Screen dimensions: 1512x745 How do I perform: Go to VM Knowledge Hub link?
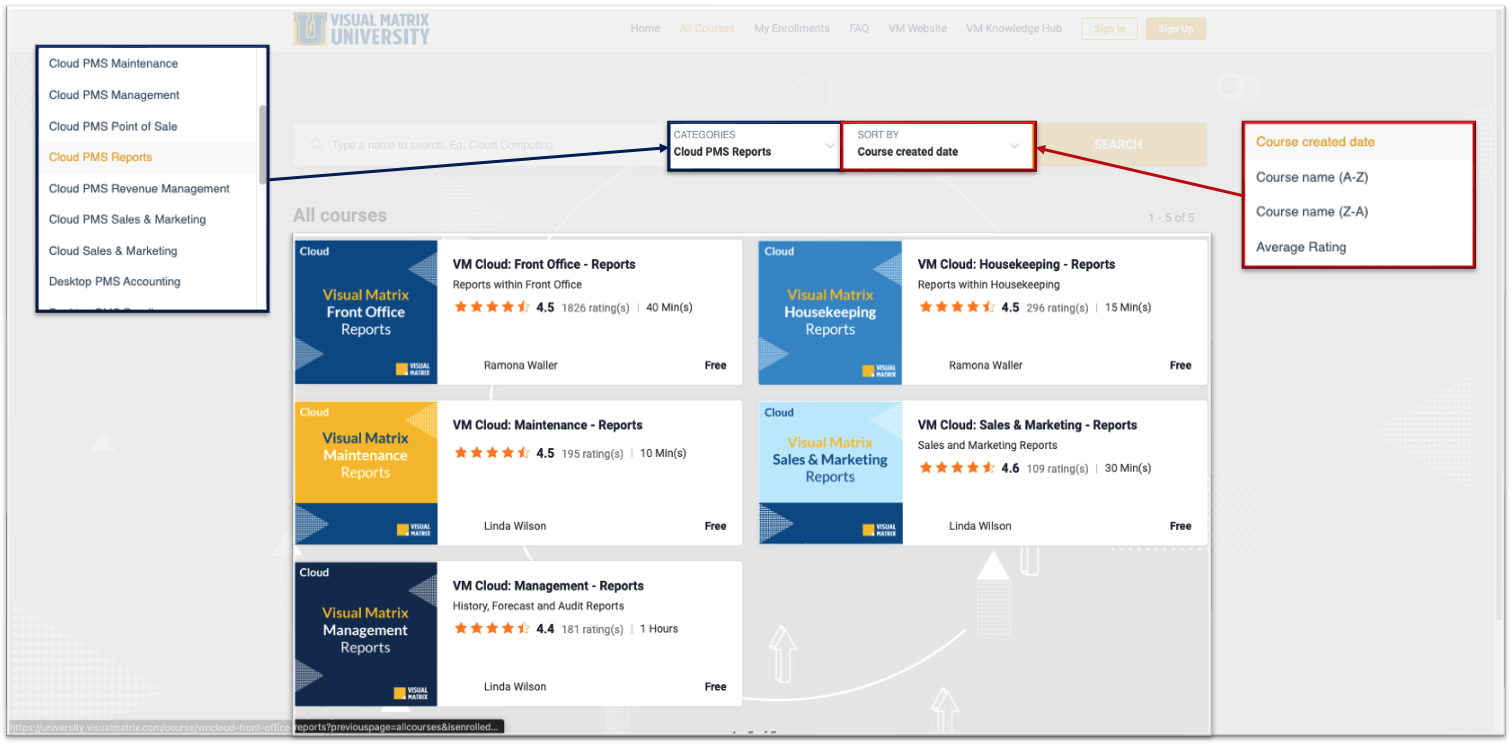click(1014, 29)
